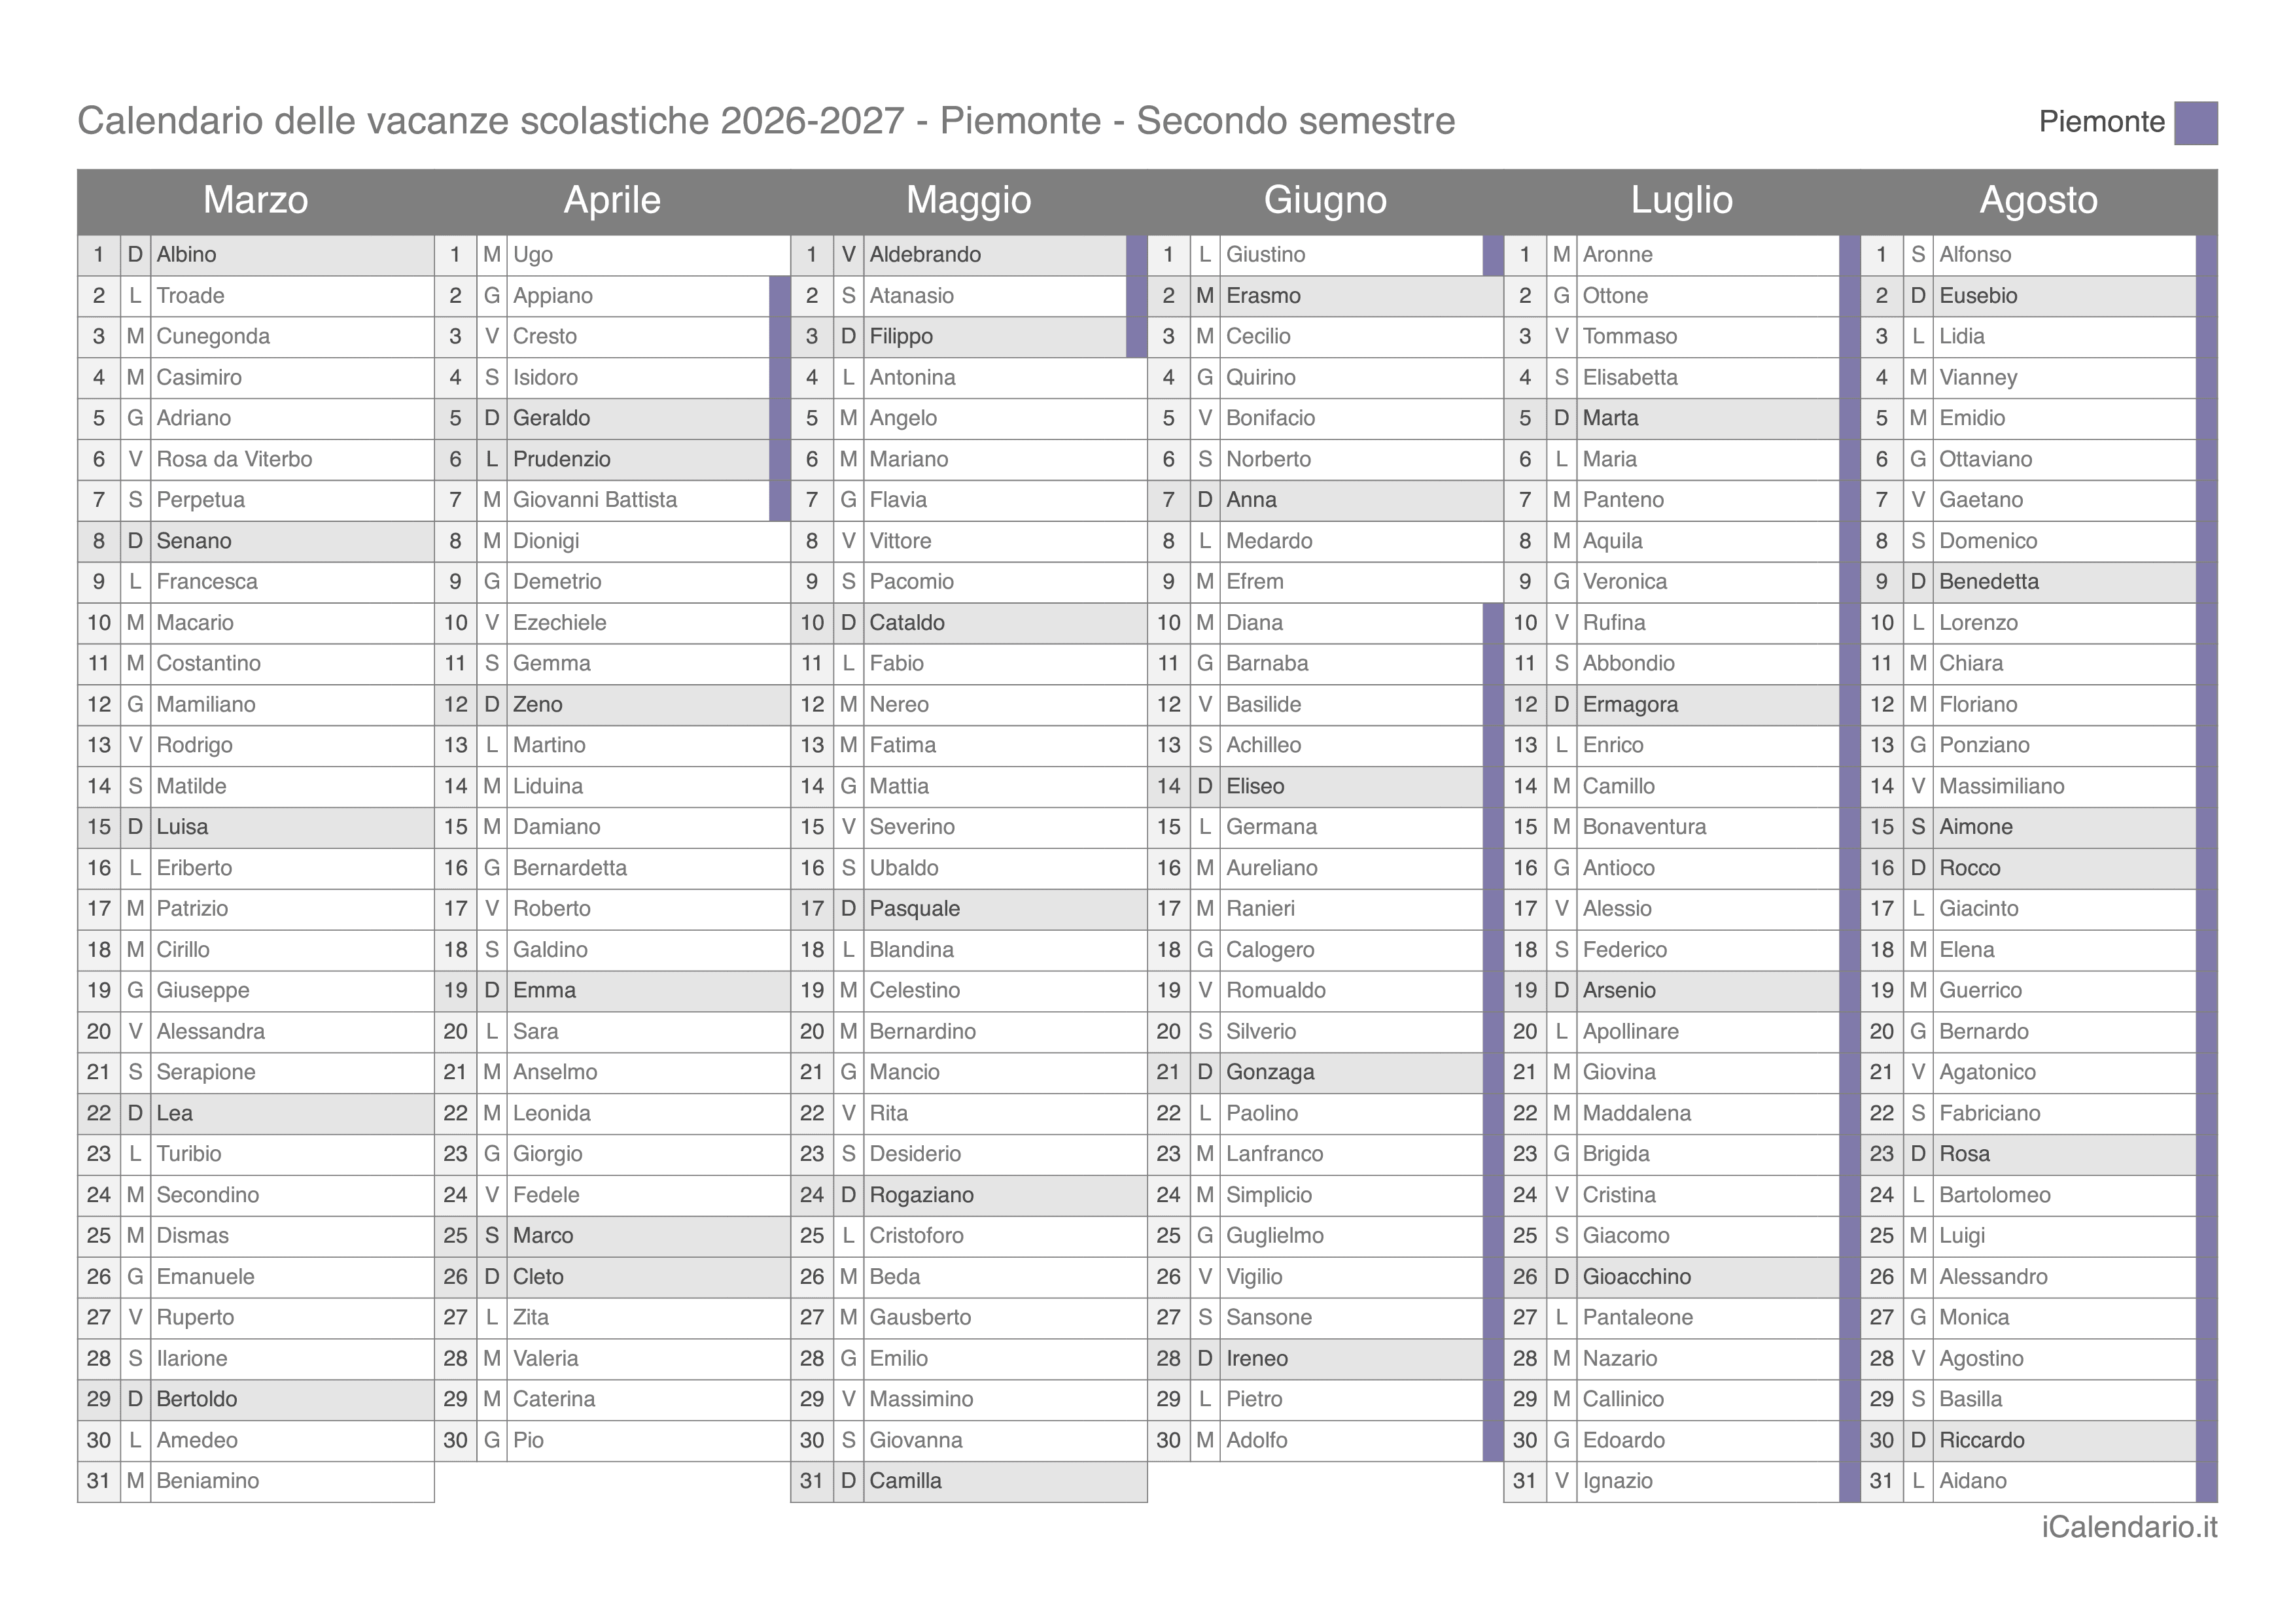Click the Maggio month header
Image resolution: width=2295 pixels, height=1624 pixels.
point(968,200)
